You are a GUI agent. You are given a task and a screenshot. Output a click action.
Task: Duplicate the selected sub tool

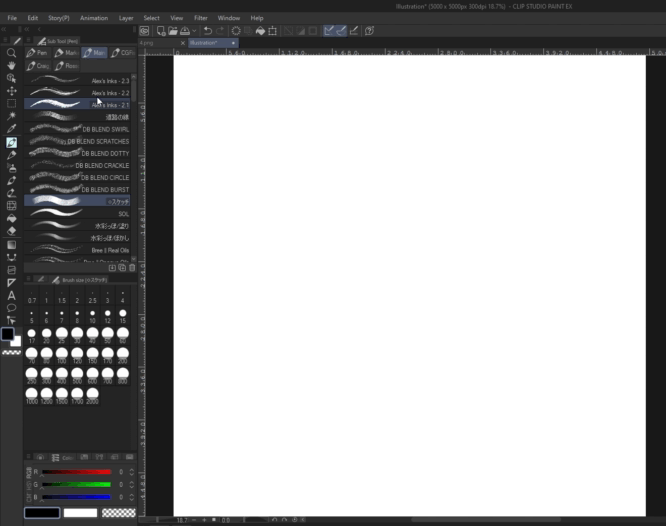122,268
